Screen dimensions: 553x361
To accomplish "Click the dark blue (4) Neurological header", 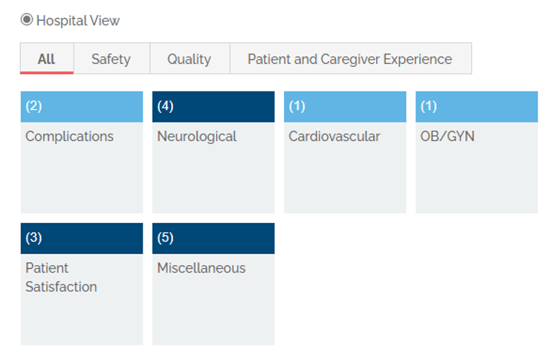I will point(213,107).
